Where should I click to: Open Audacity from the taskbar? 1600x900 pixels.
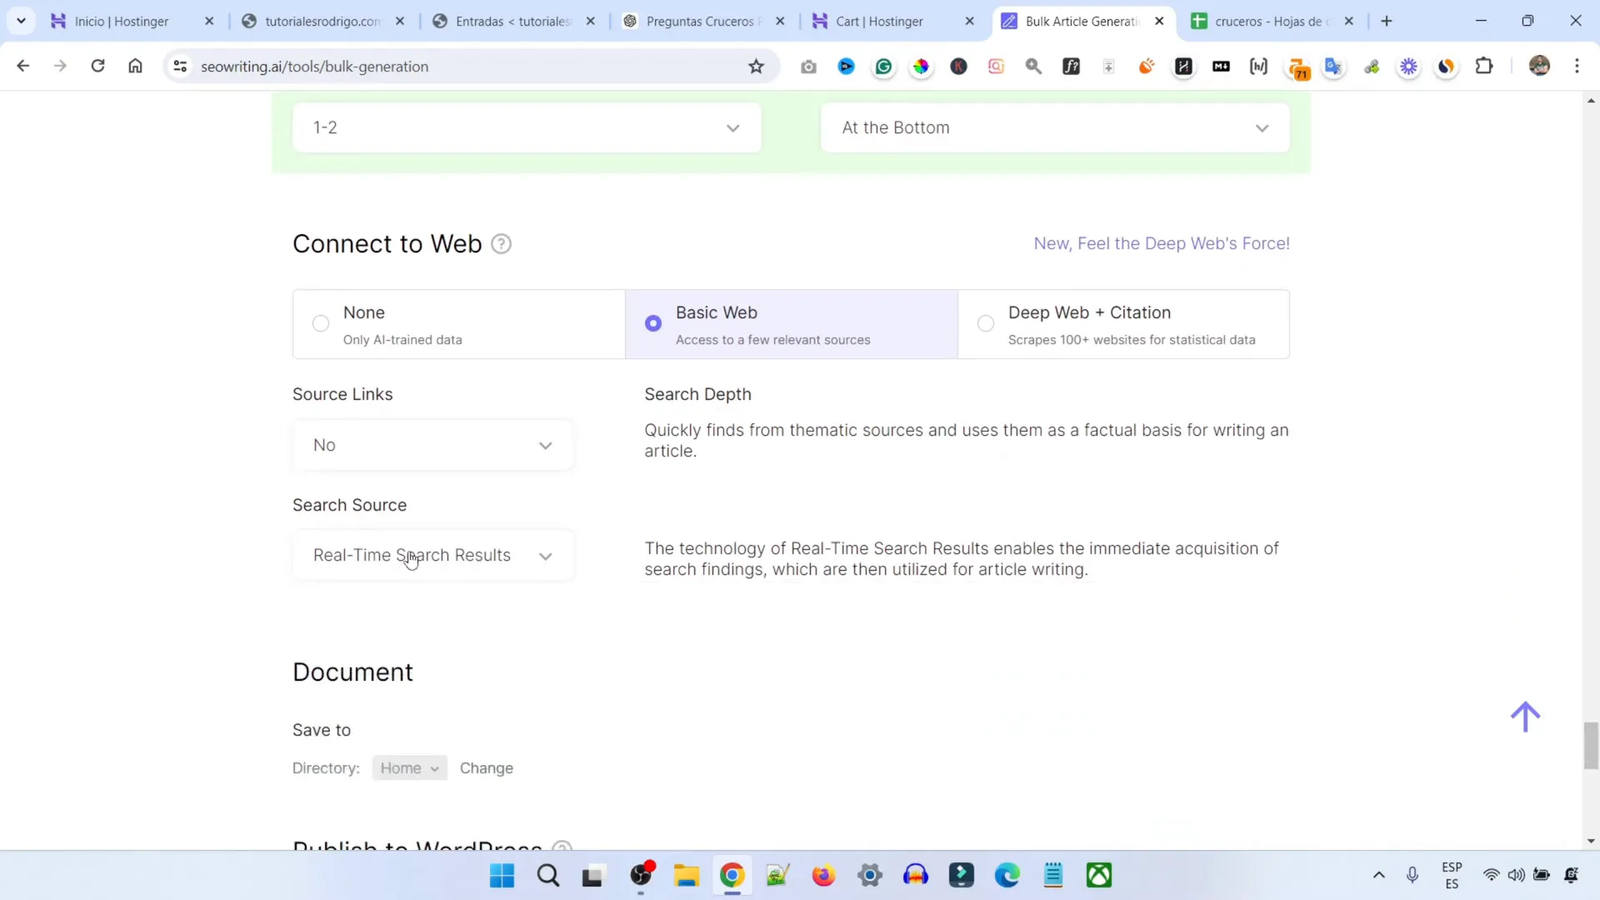pos(915,875)
